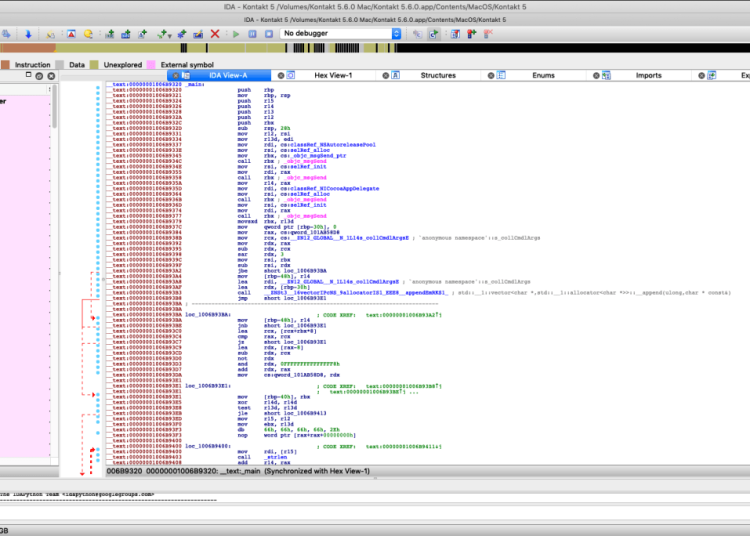Open the No debugger dropdown
Viewport: 750px width, 536px height.
pos(340,34)
